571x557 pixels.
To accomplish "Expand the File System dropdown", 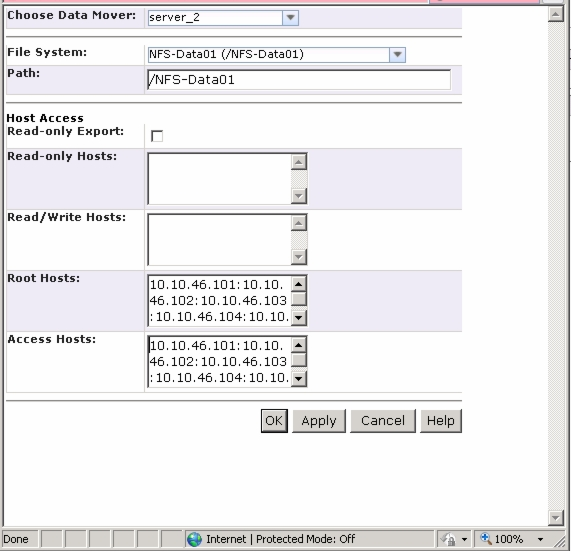I will point(397,55).
